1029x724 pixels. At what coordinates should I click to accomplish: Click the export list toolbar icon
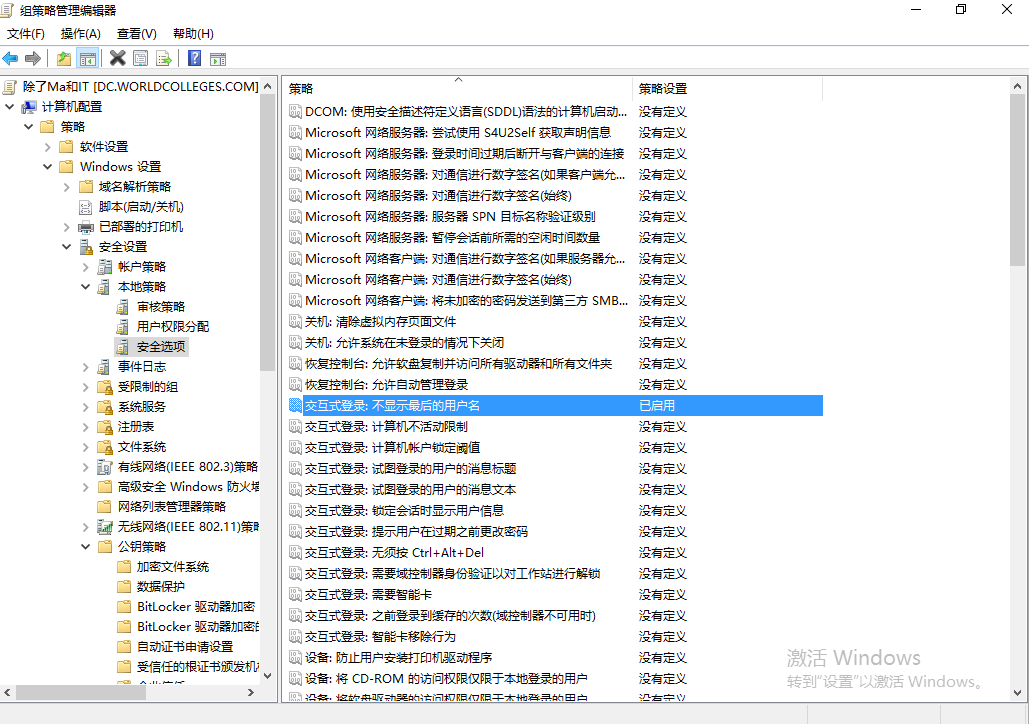(161, 59)
